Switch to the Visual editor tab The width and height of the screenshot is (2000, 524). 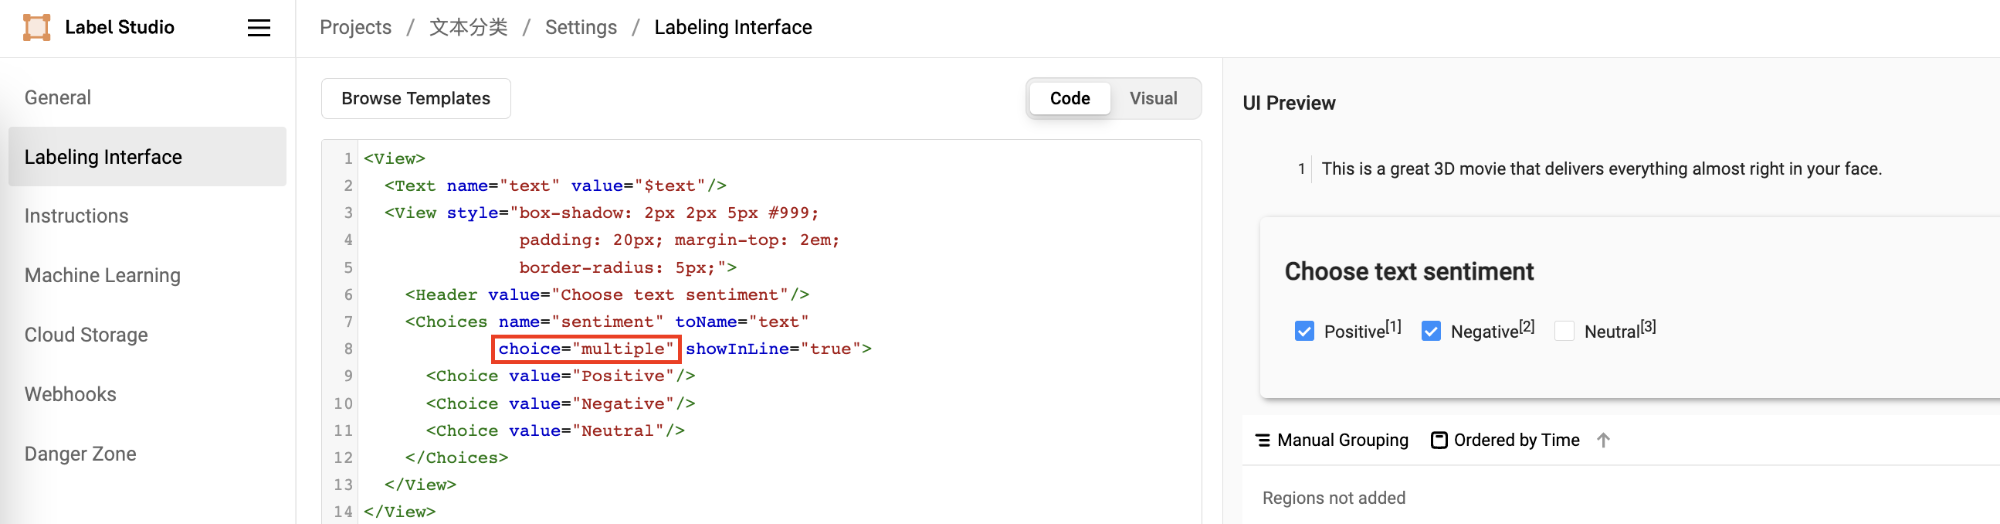point(1153,98)
